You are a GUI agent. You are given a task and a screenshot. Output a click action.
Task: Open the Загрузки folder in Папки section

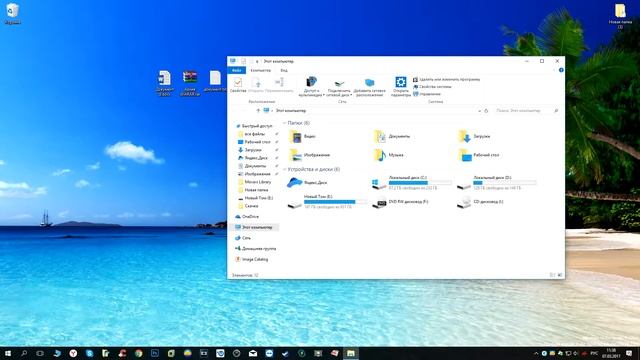(474, 136)
